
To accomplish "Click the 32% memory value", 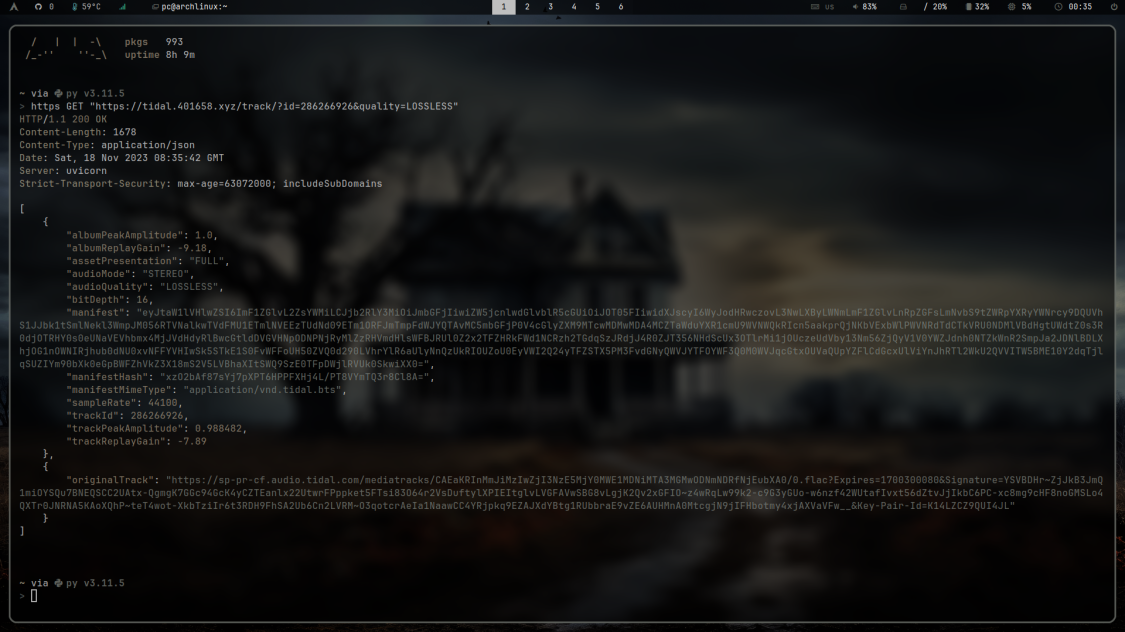I will (x=982, y=6).
